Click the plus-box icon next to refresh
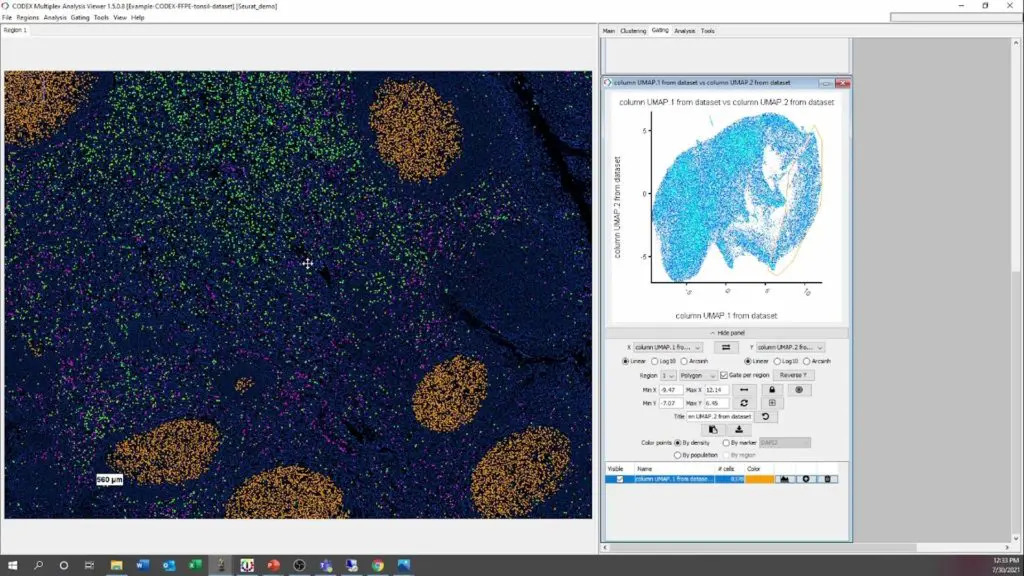This screenshot has width=1024, height=576. pyautogui.click(x=772, y=403)
